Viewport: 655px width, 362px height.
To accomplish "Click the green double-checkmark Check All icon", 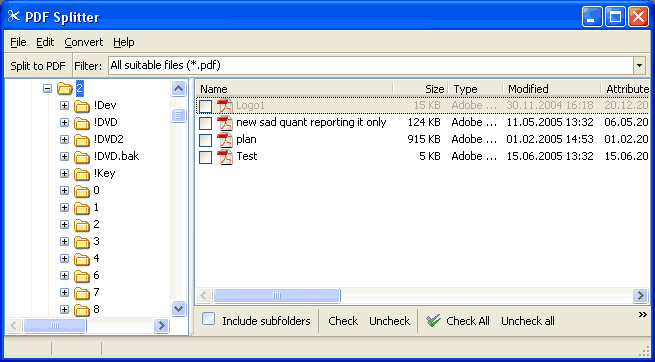I will pos(434,321).
